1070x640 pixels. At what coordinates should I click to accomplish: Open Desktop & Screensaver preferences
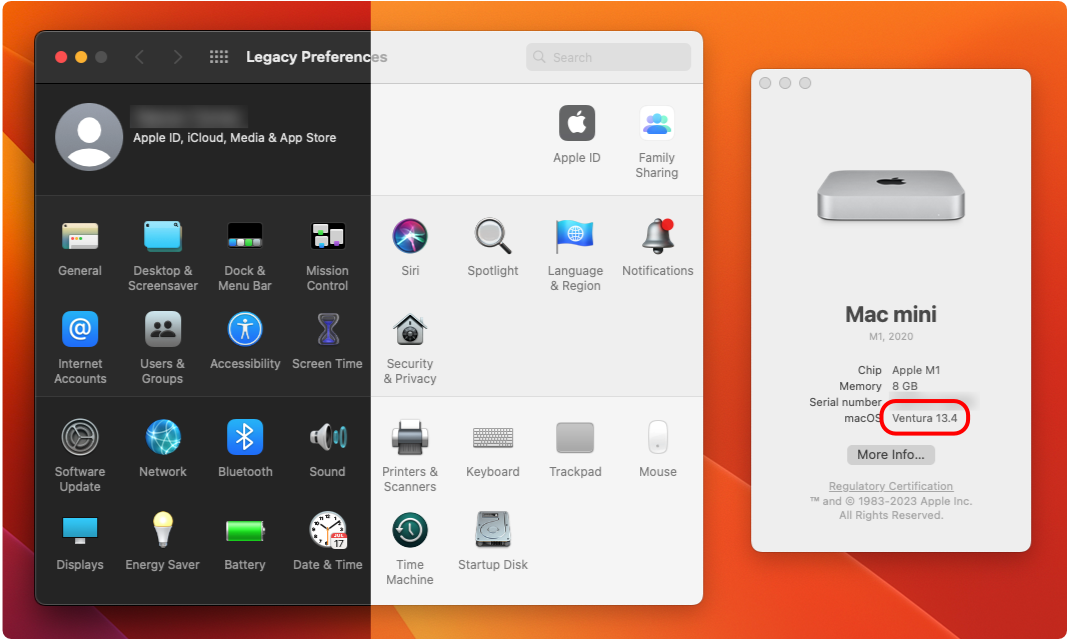[162, 237]
